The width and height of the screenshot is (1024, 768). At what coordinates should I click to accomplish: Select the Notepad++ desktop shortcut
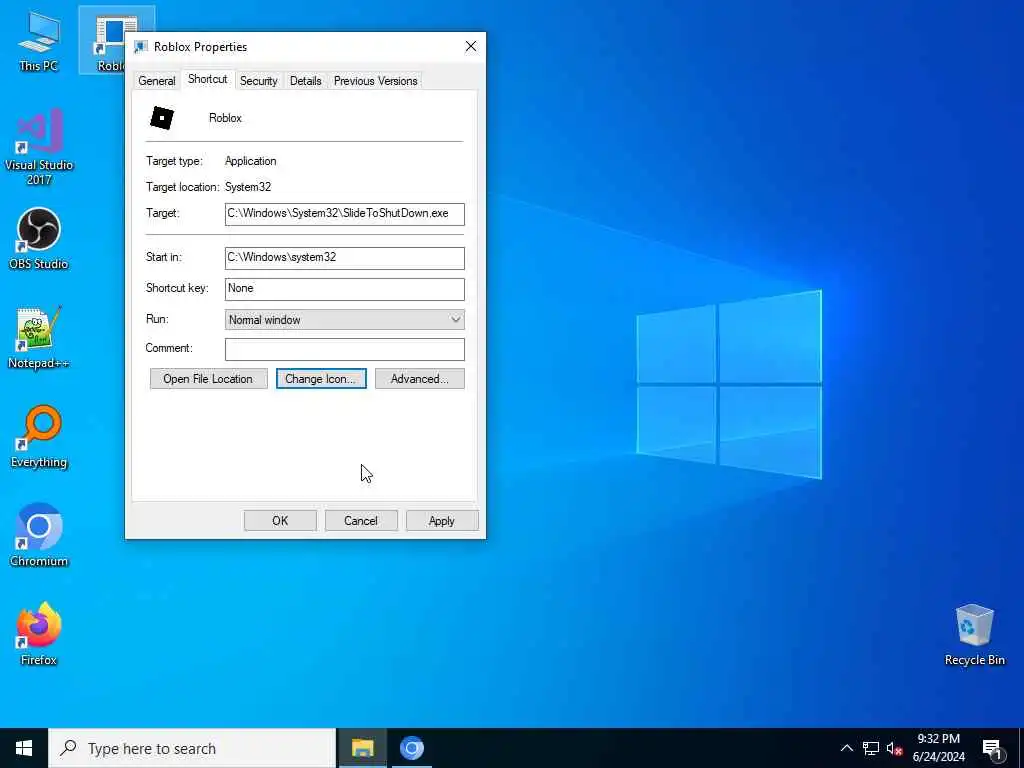point(39,338)
